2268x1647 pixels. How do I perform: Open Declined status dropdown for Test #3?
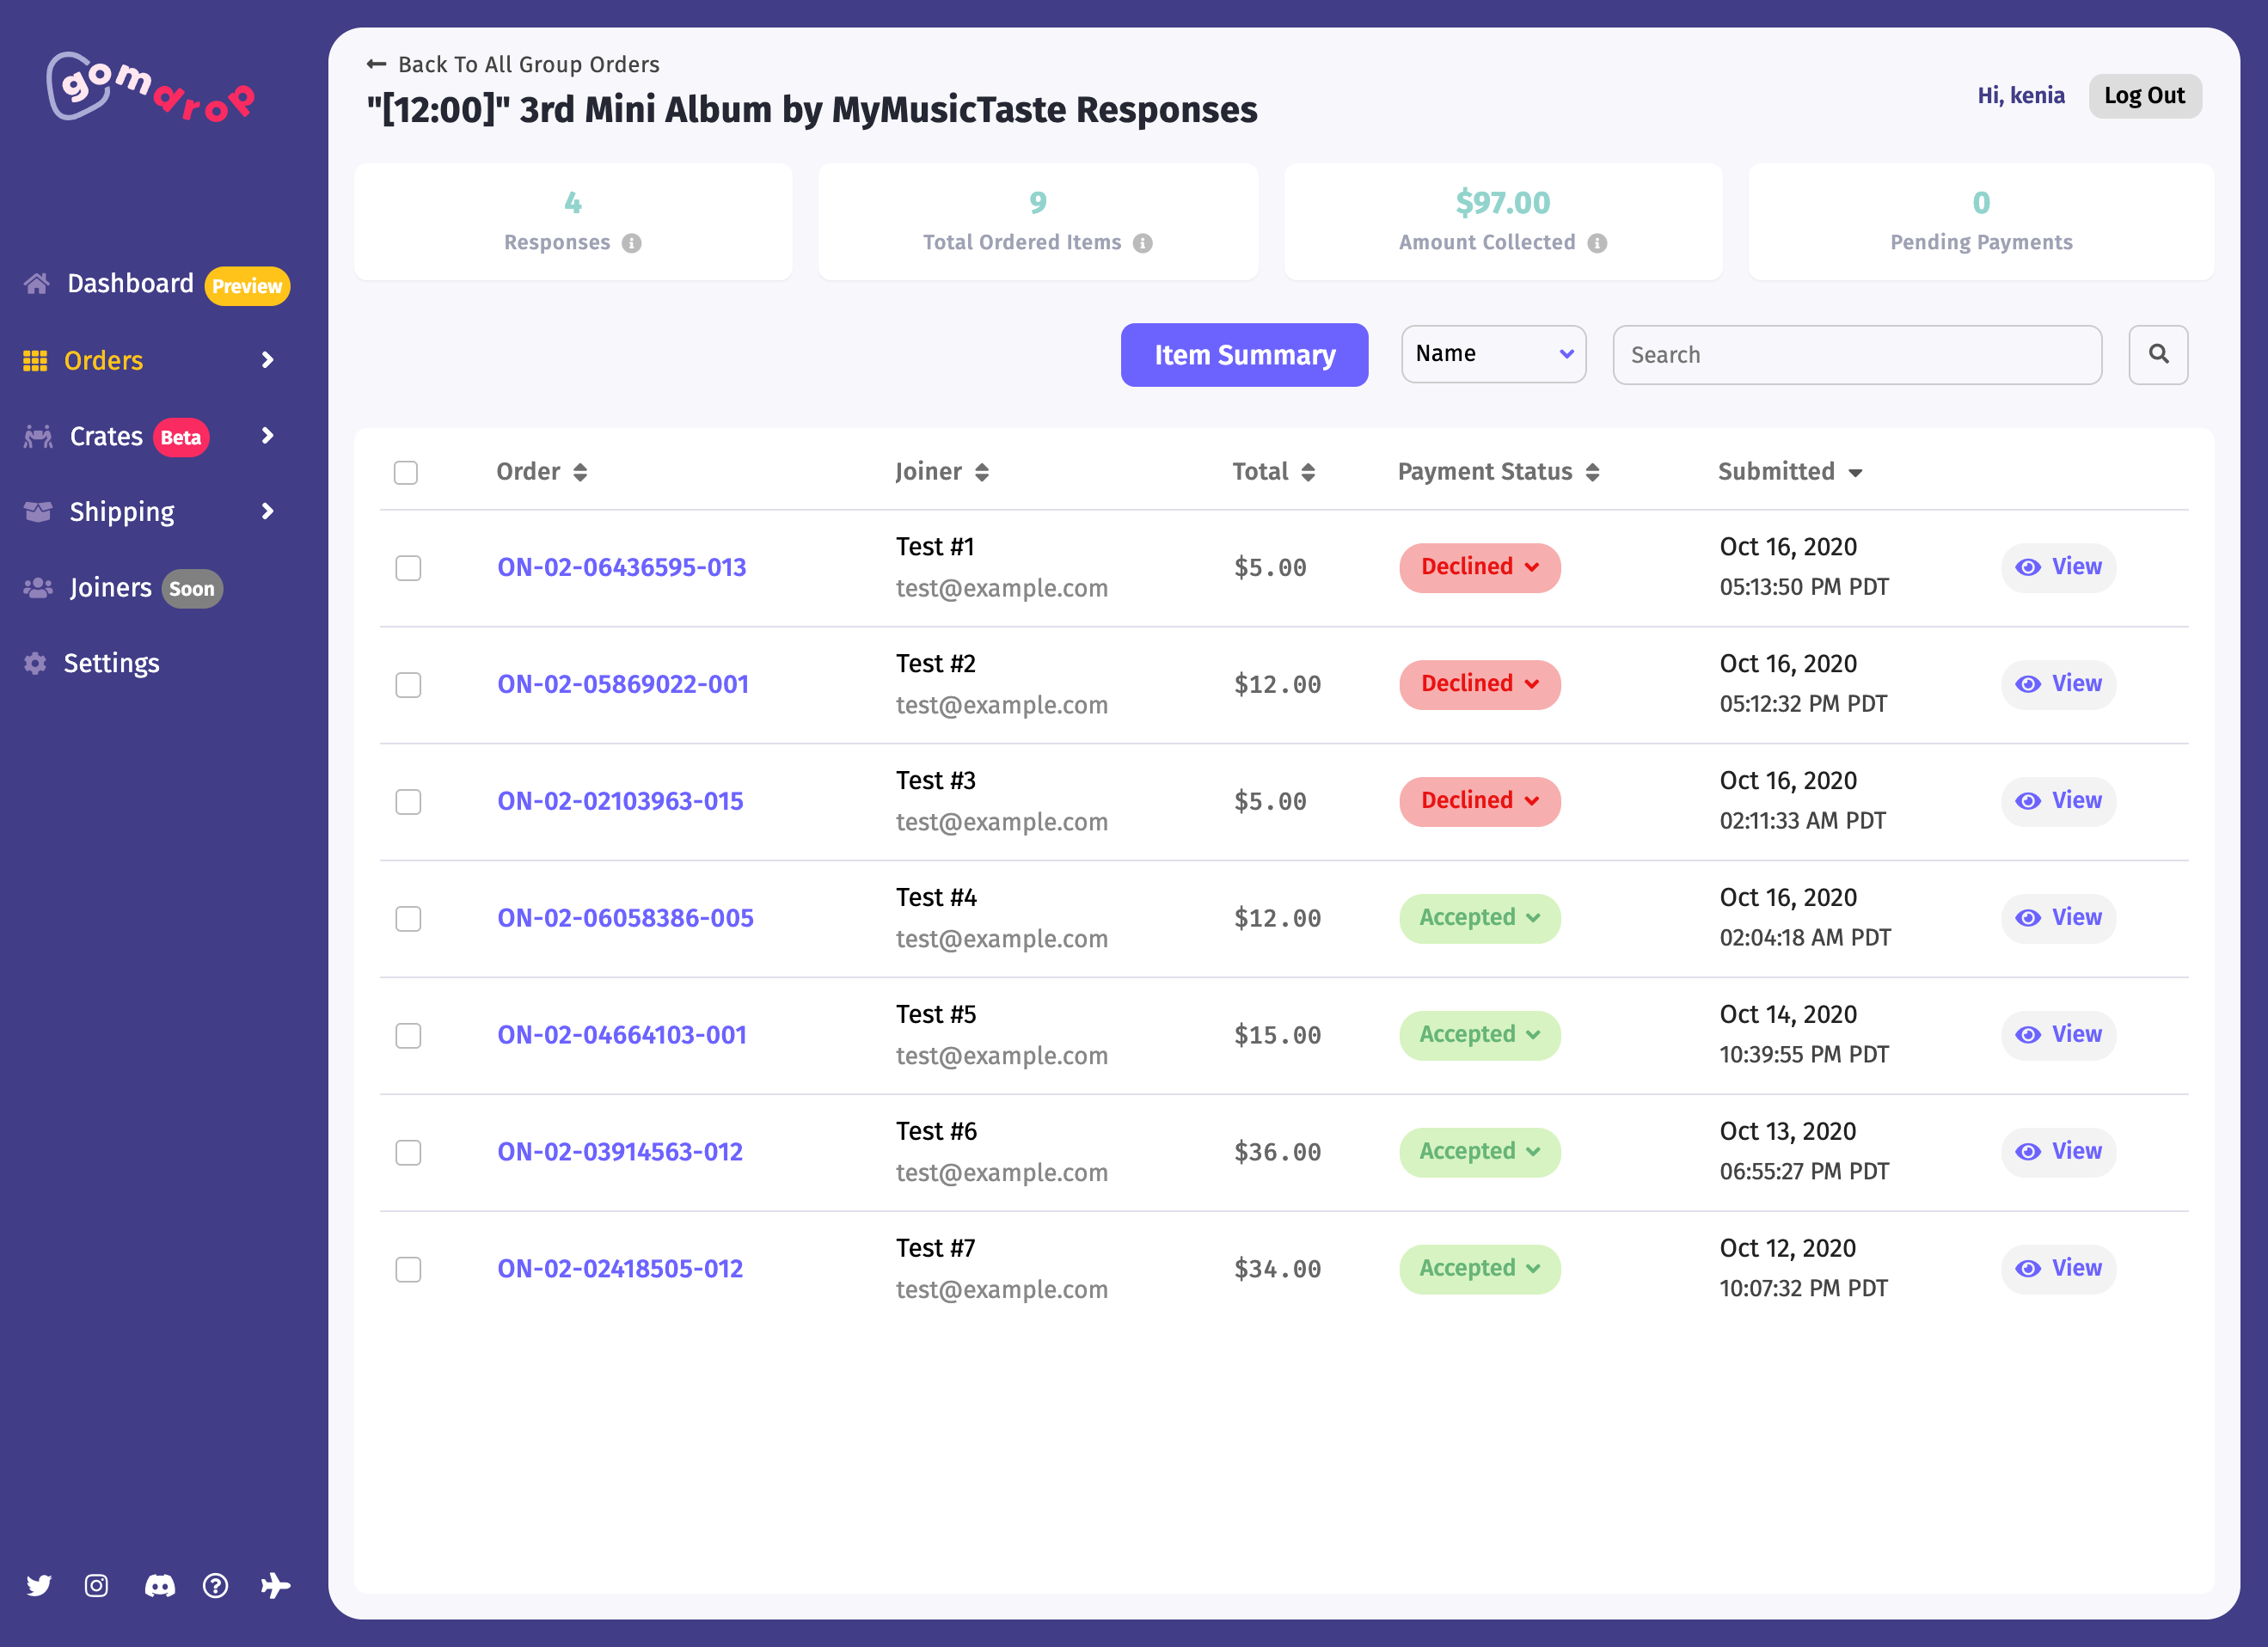(1480, 801)
